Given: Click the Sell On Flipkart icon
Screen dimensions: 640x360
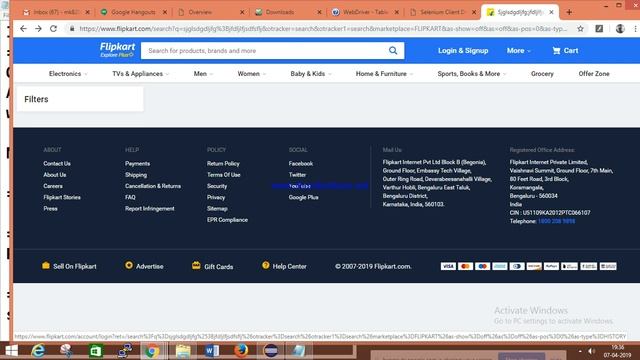Looking at the screenshot, I should 46,265.
